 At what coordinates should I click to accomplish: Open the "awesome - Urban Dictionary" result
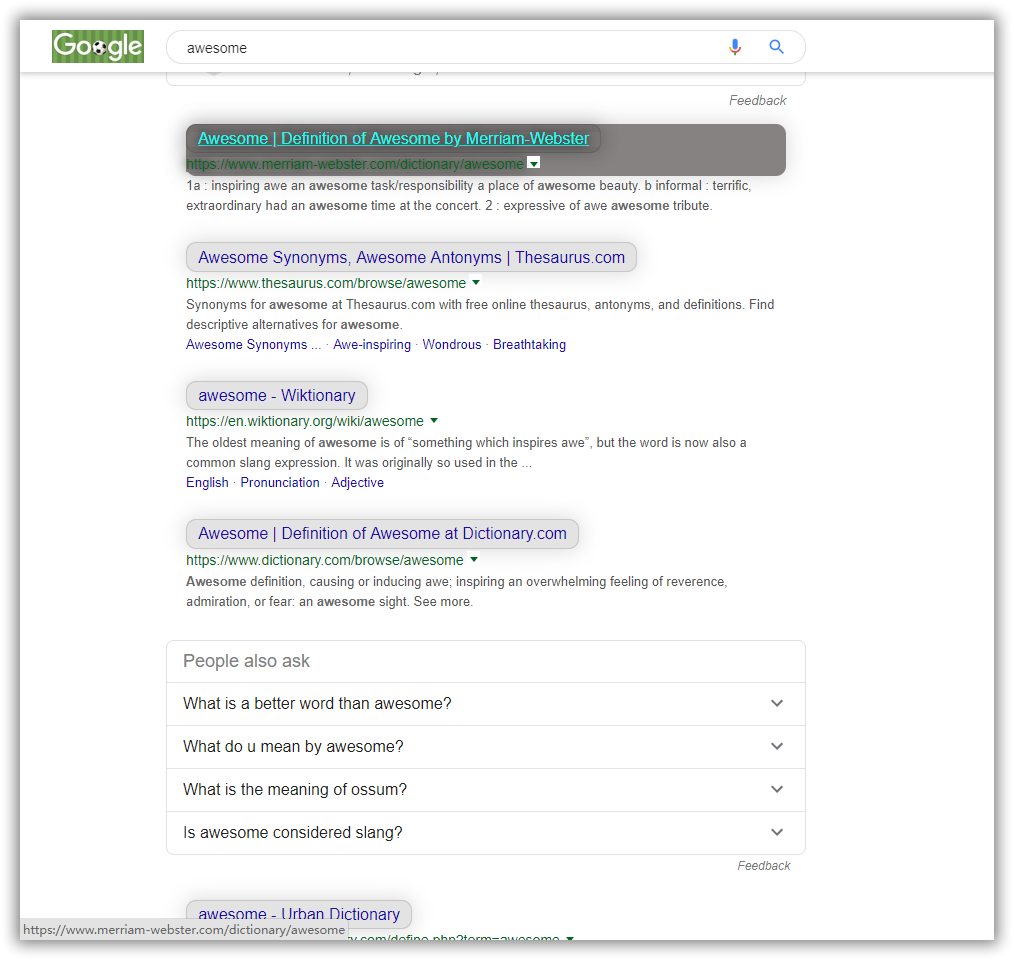[299, 913]
